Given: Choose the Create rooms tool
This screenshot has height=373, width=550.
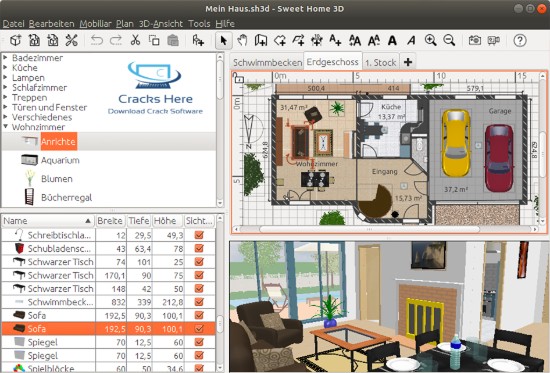Looking at the screenshot, I should click(280, 40).
